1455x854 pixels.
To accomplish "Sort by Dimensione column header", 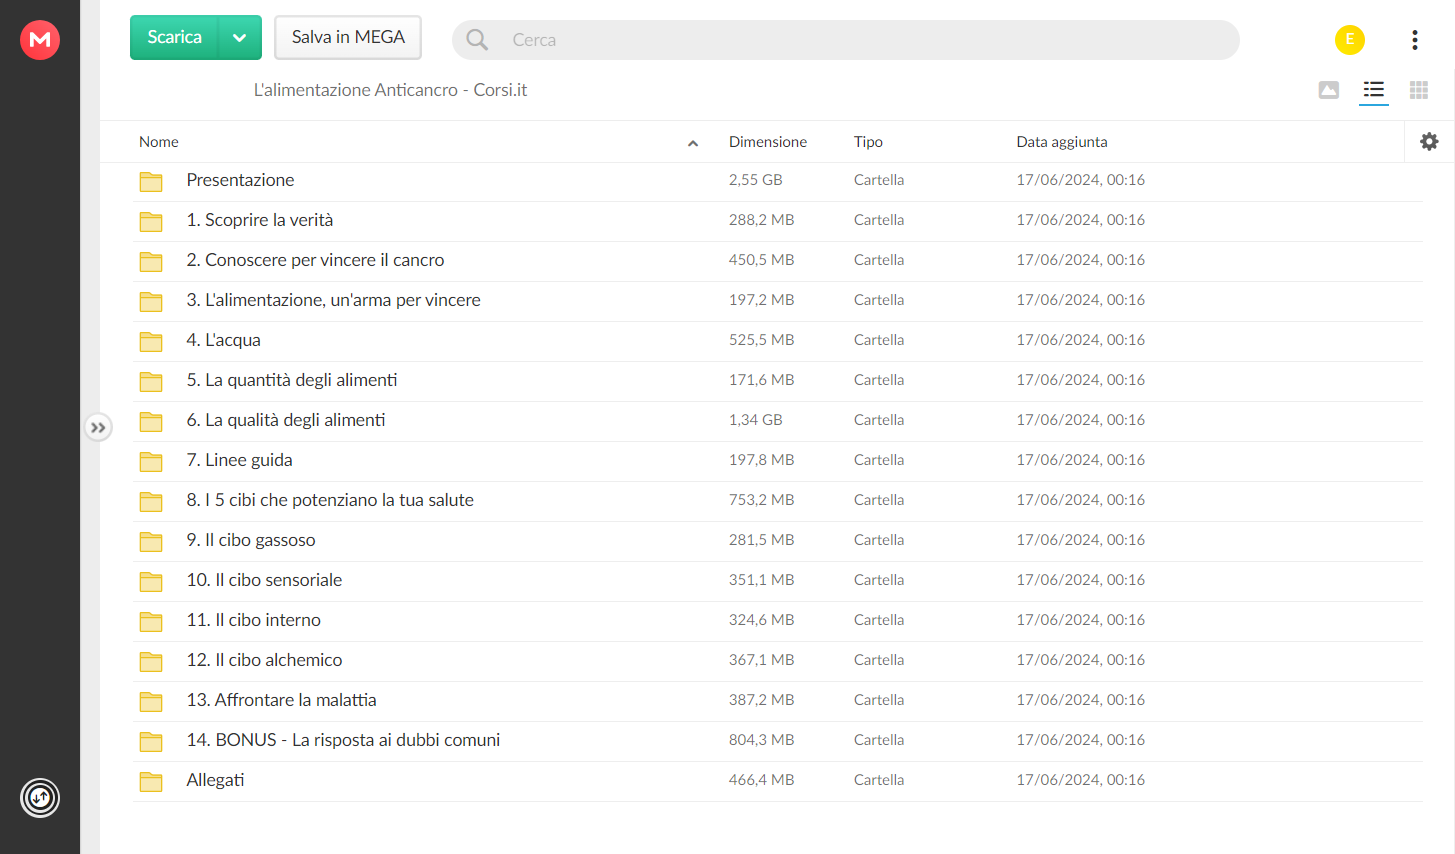I will 768,142.
